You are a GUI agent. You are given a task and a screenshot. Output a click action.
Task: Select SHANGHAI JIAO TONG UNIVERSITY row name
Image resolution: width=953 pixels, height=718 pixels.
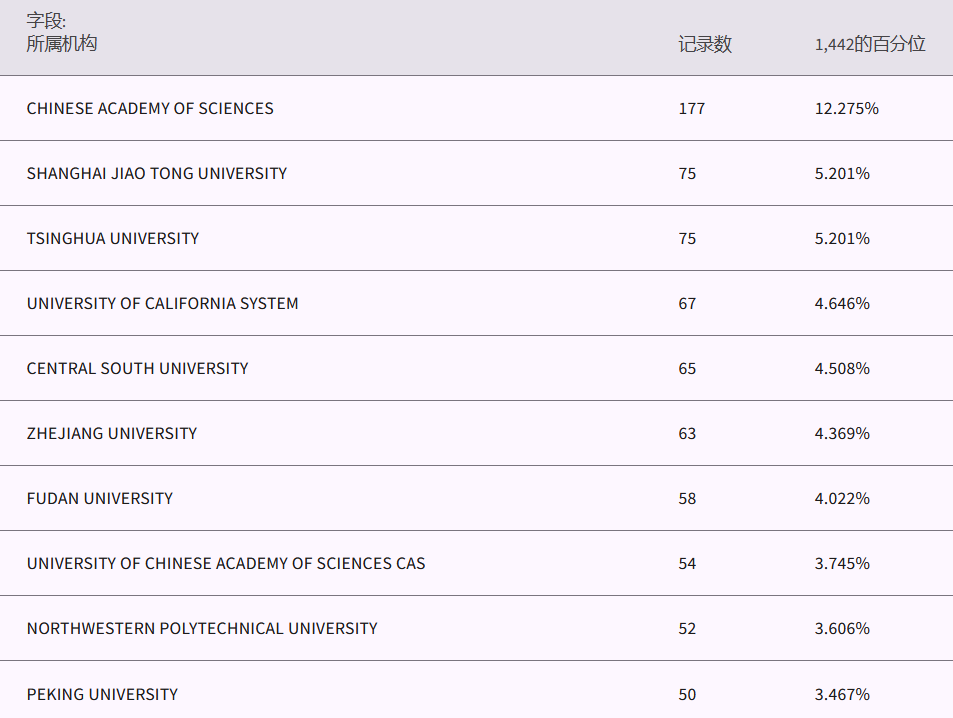(x=157, y=173)
